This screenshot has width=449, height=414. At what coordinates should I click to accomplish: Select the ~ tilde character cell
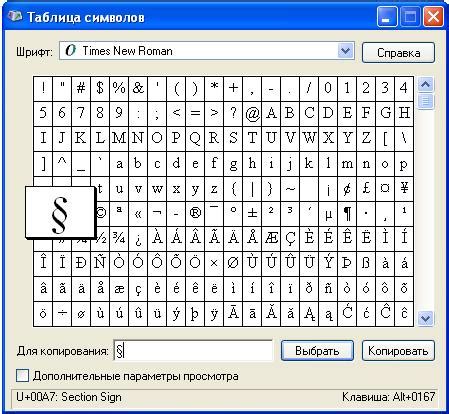click(x=290, y=189)
